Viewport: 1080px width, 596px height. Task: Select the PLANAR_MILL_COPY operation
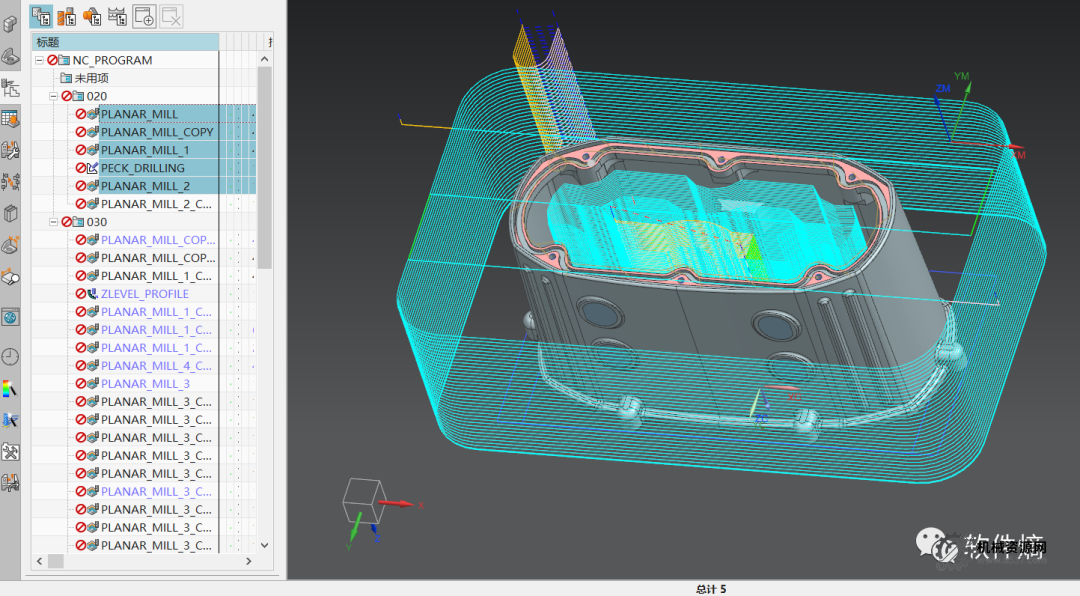tap(157, 132)
